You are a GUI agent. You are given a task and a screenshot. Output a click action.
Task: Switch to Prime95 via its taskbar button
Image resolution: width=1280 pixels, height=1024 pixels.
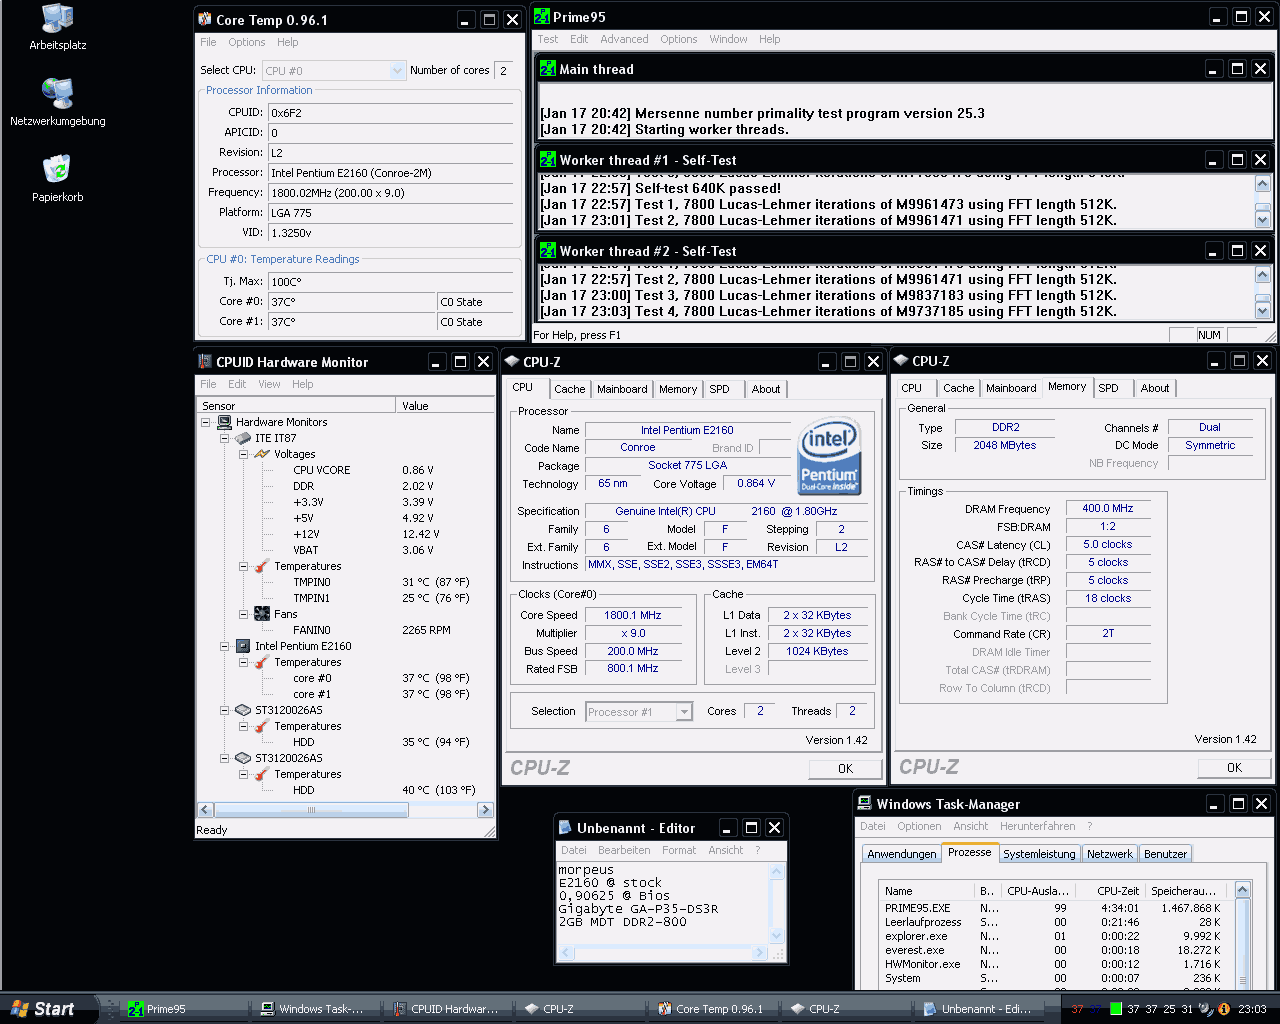point(182,1009)
